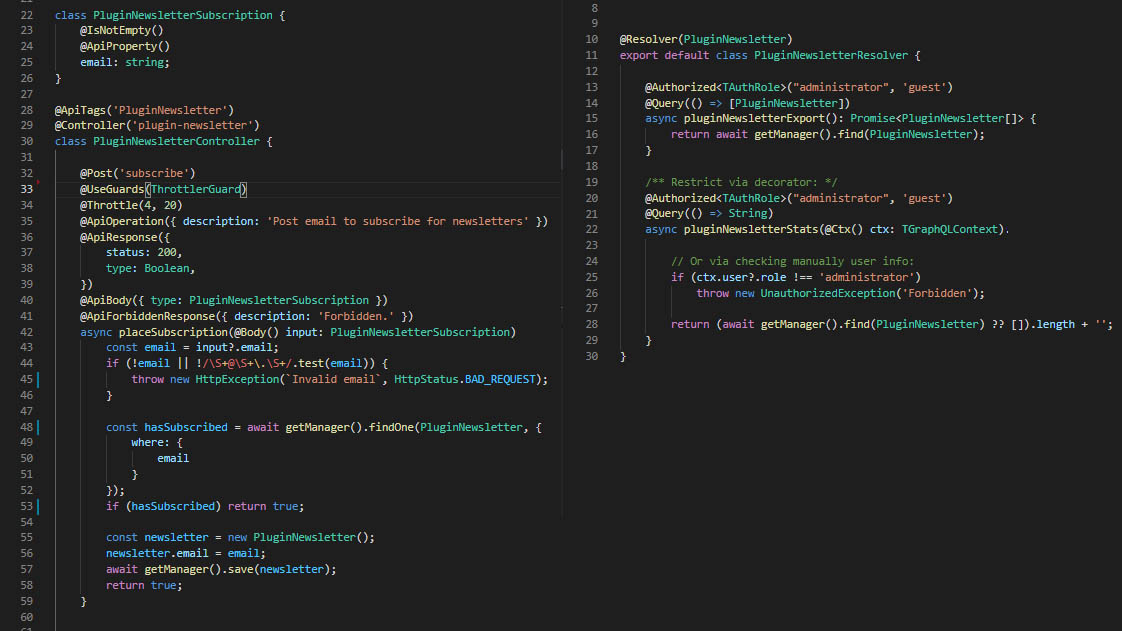The image size is (1122, 631).
Task: Click the @Resolver(PluginNewsletter) decorator
Action: coord(706,39)
